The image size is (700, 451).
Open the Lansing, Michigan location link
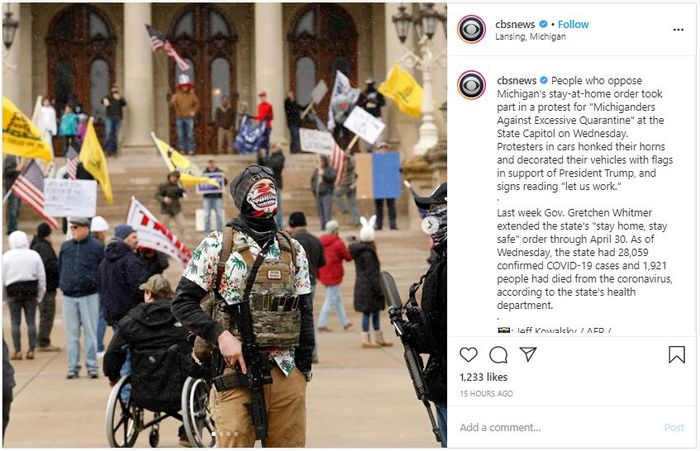(530, 37)
